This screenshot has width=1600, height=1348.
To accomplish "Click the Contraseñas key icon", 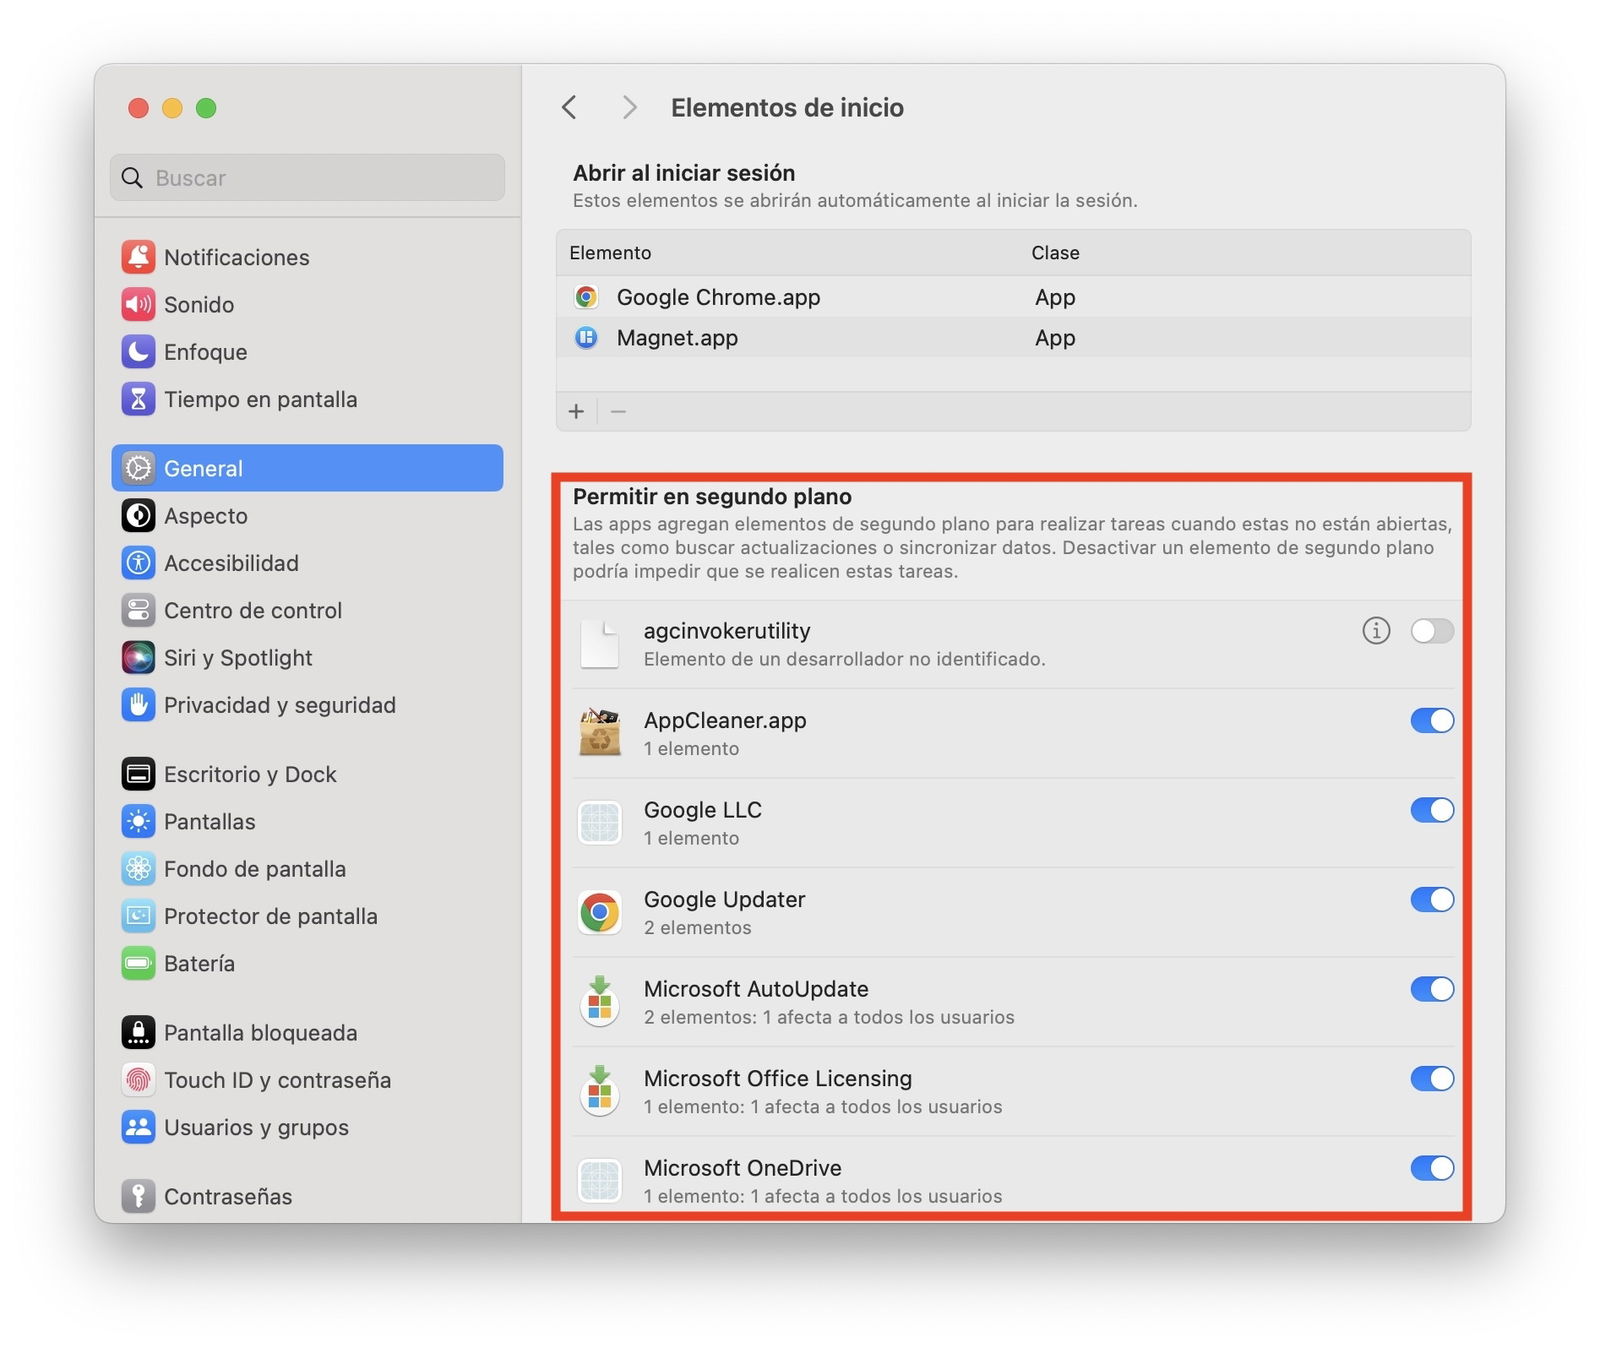I will point(138,1196).
